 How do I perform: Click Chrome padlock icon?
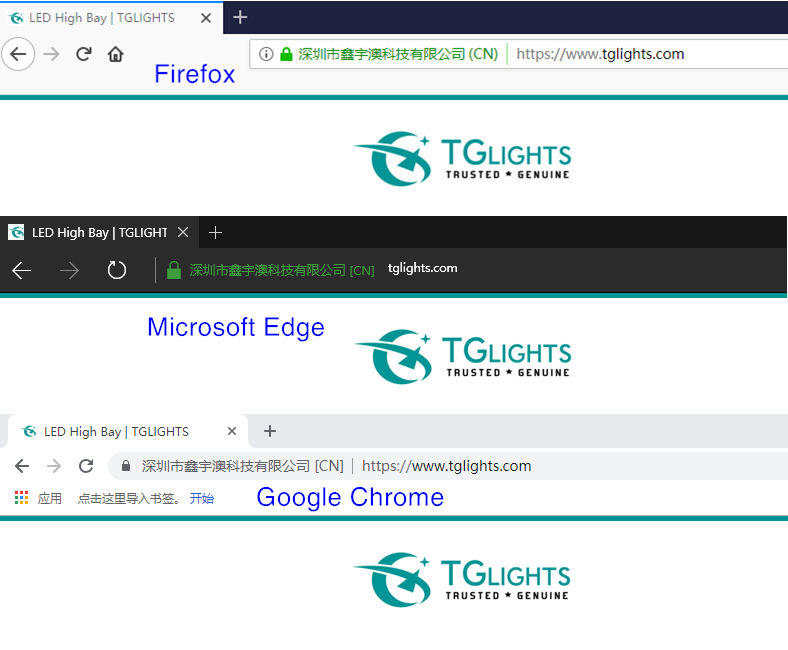point(126,466)
